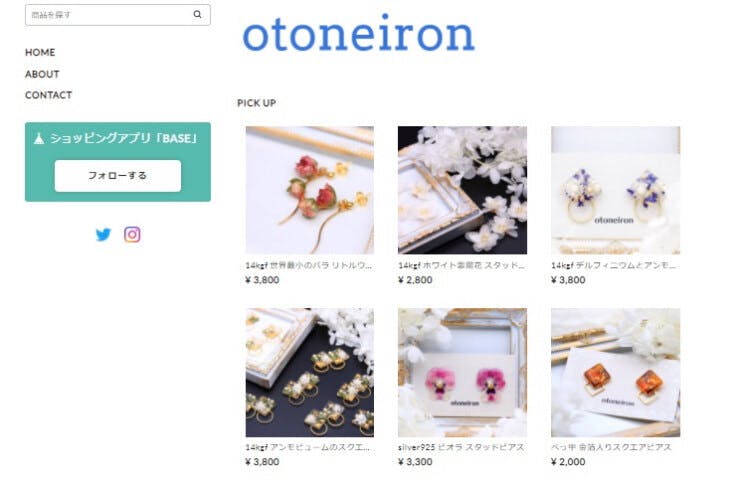This screenshot has width=750, height=483.
Task: Open the red rose earrings thumbnail
Action: point(309,190)
